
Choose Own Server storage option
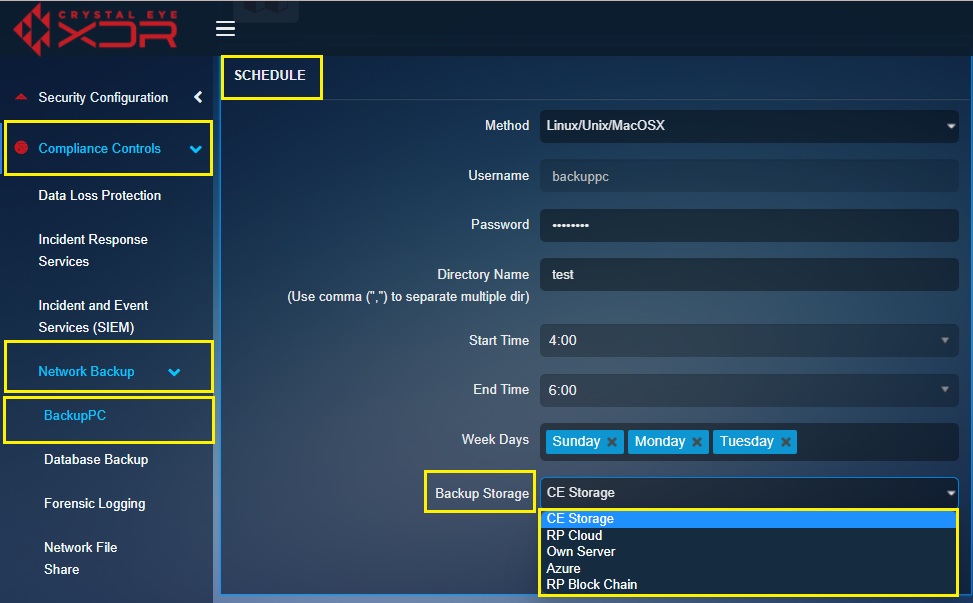pyautogui.click(x=748, y=552)
